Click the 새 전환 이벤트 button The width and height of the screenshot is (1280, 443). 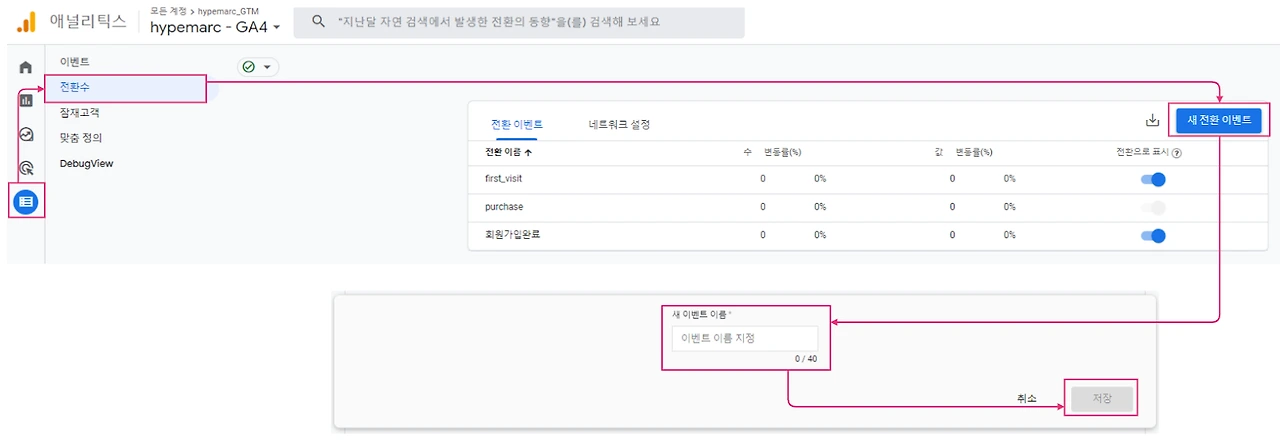1218,120
